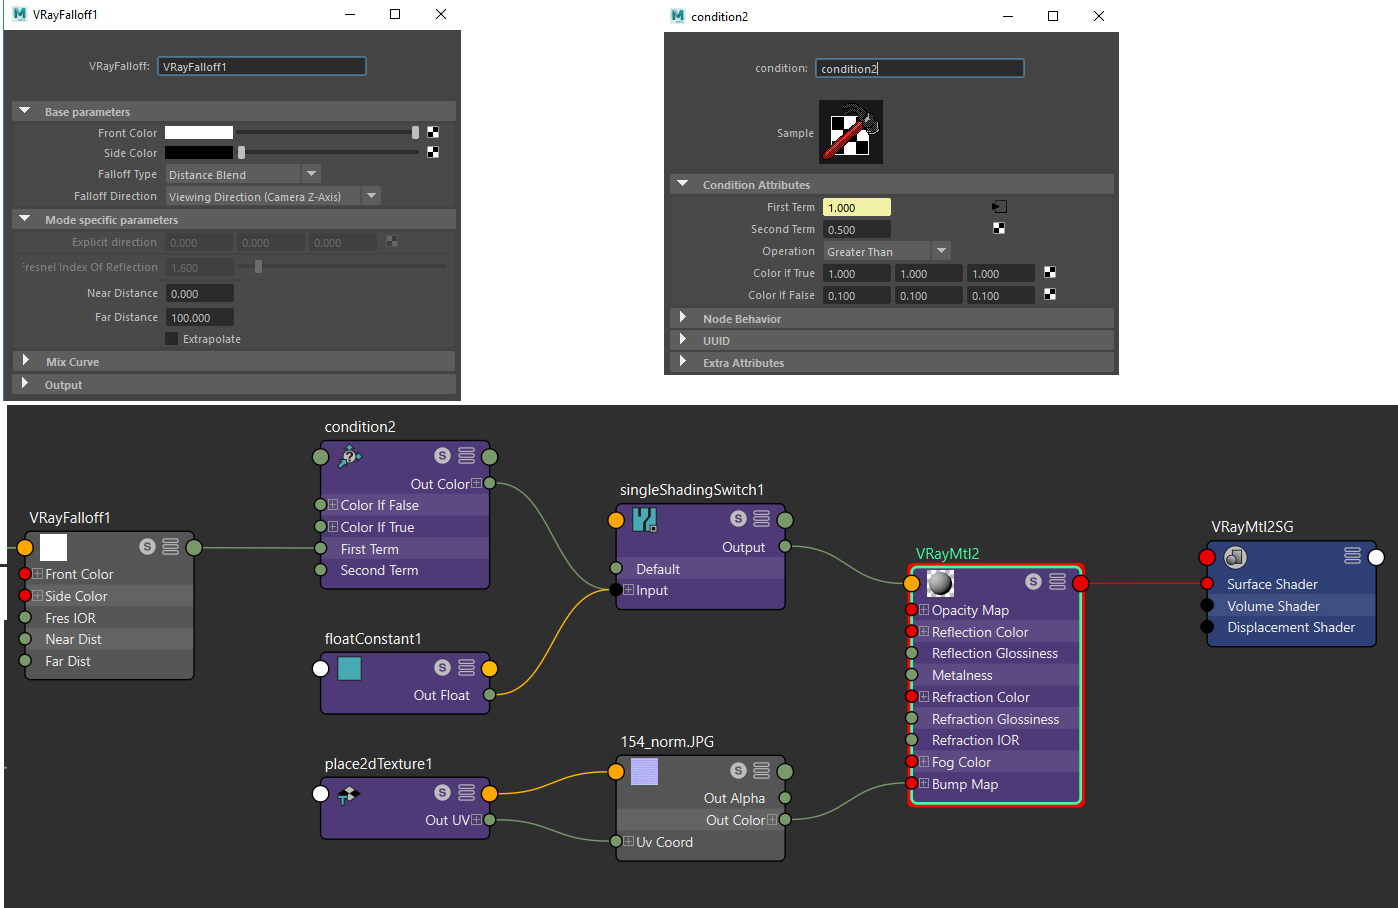Click Second Term attribute on condition2 node

(x=379, y=570)
